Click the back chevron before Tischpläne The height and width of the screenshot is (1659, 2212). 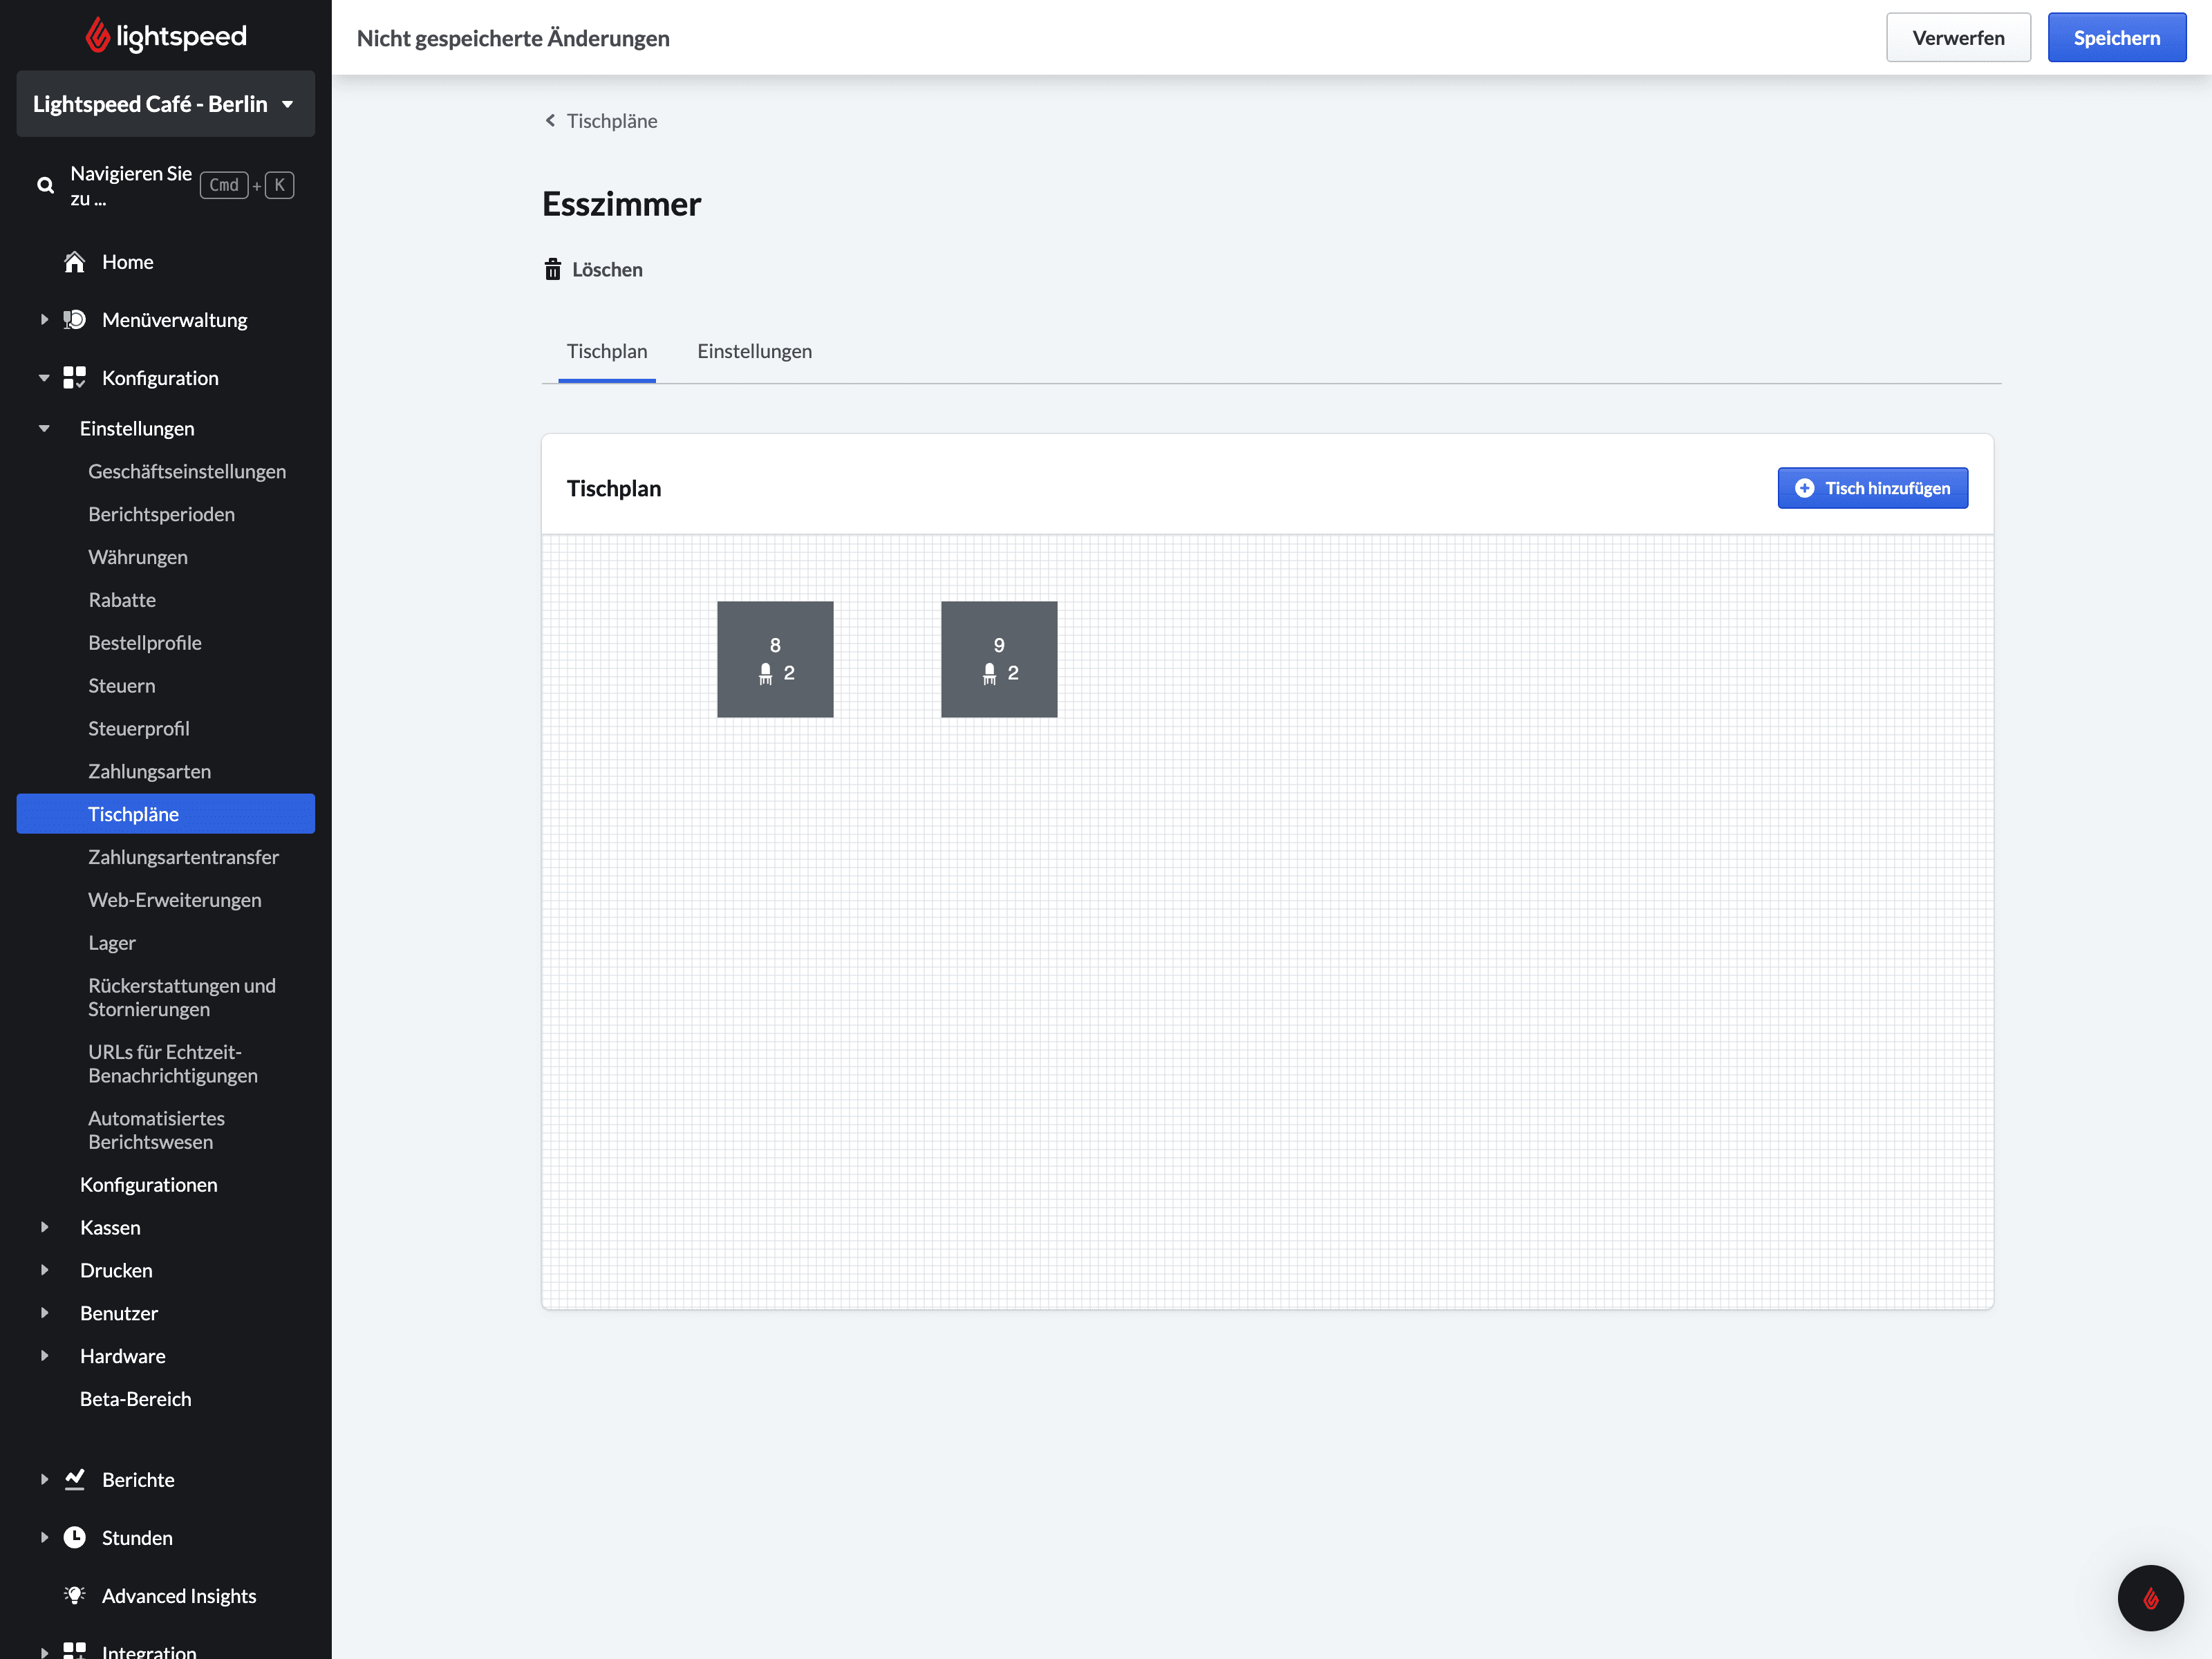tap(550, 120)
